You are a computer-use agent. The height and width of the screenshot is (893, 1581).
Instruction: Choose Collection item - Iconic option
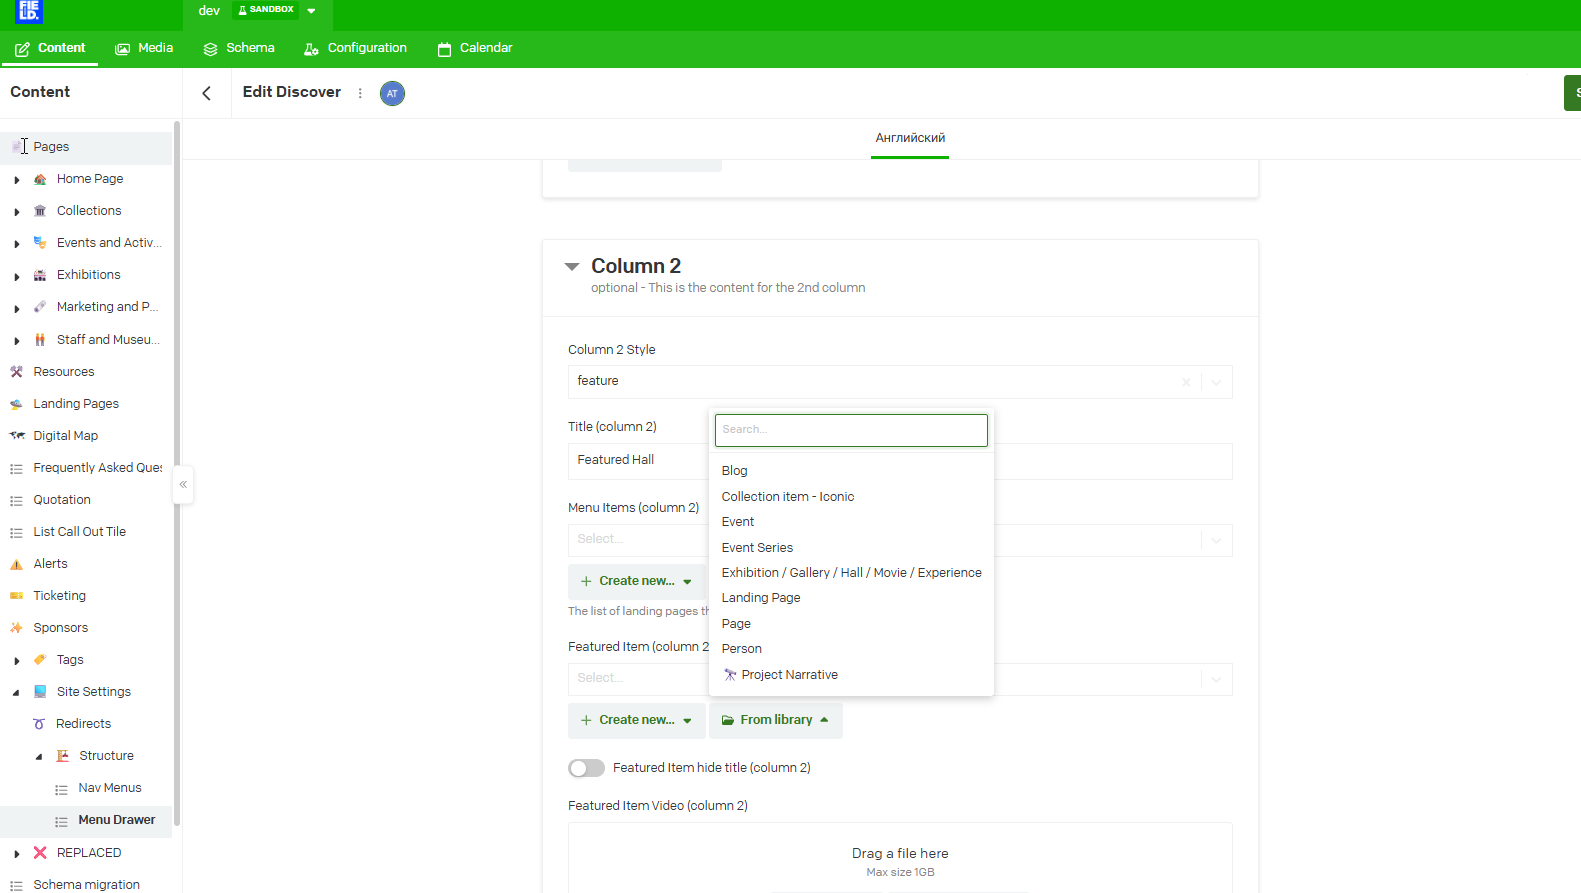788,497
